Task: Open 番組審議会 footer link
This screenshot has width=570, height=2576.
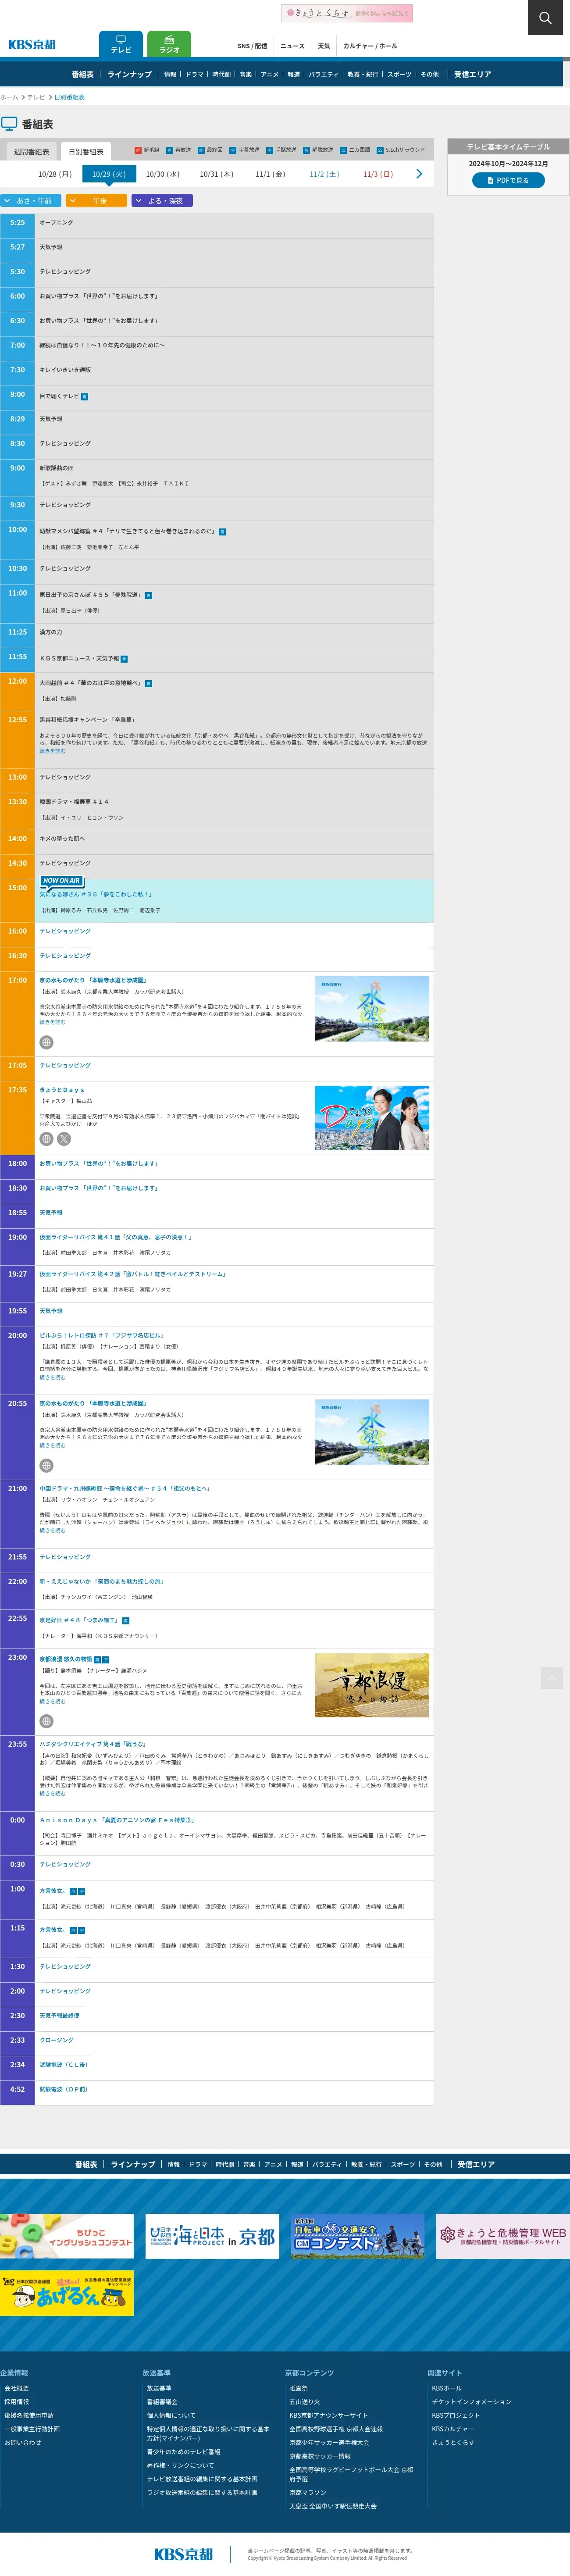Action: (162, 2402)
